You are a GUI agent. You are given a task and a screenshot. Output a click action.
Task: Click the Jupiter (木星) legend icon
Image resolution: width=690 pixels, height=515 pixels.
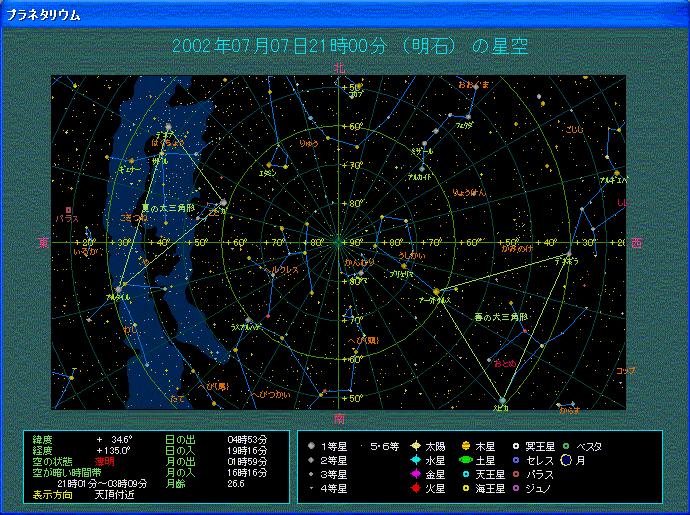click(466, 446)
